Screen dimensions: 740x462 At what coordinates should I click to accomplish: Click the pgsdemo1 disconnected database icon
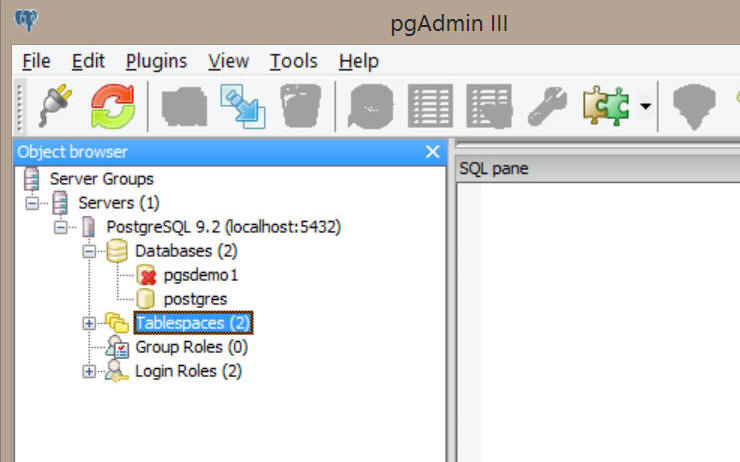(146, 275)
